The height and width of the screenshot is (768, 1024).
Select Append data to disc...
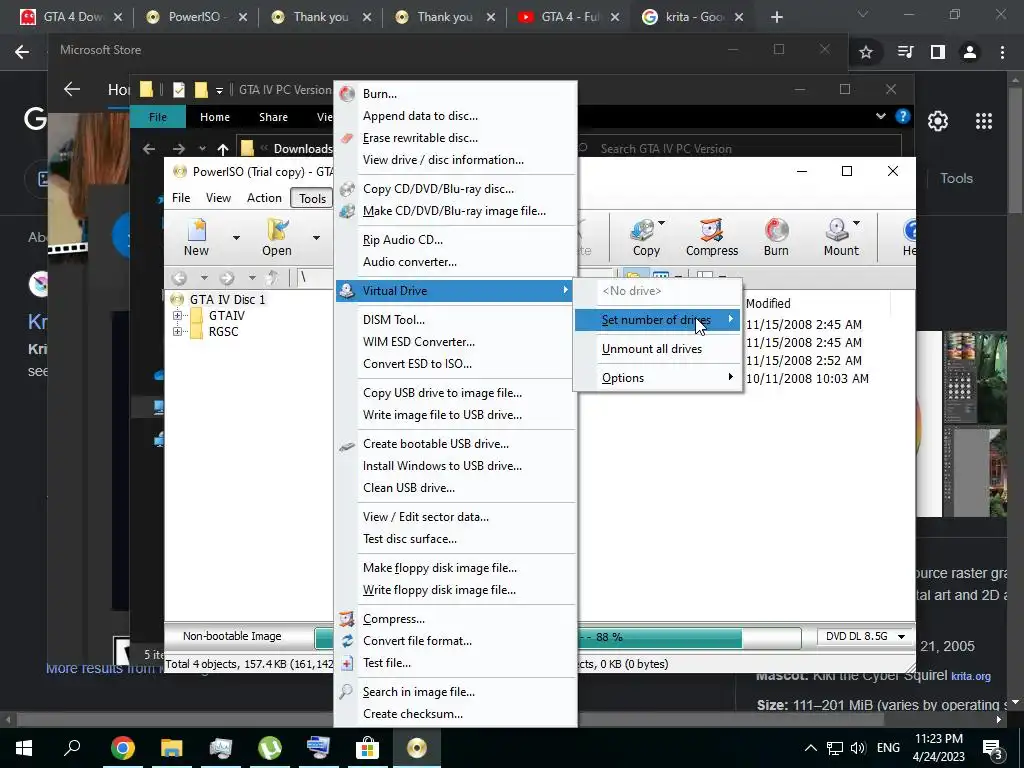[456, 116]
